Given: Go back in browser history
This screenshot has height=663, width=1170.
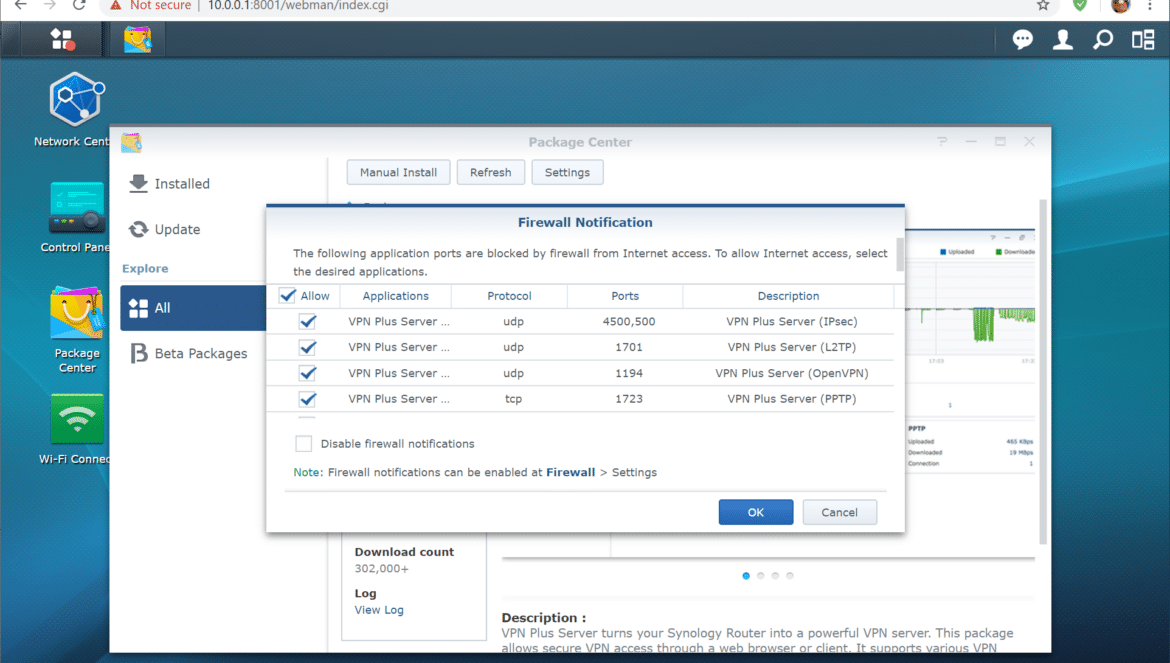Looking at the screenshot, I should pos(20,5).
